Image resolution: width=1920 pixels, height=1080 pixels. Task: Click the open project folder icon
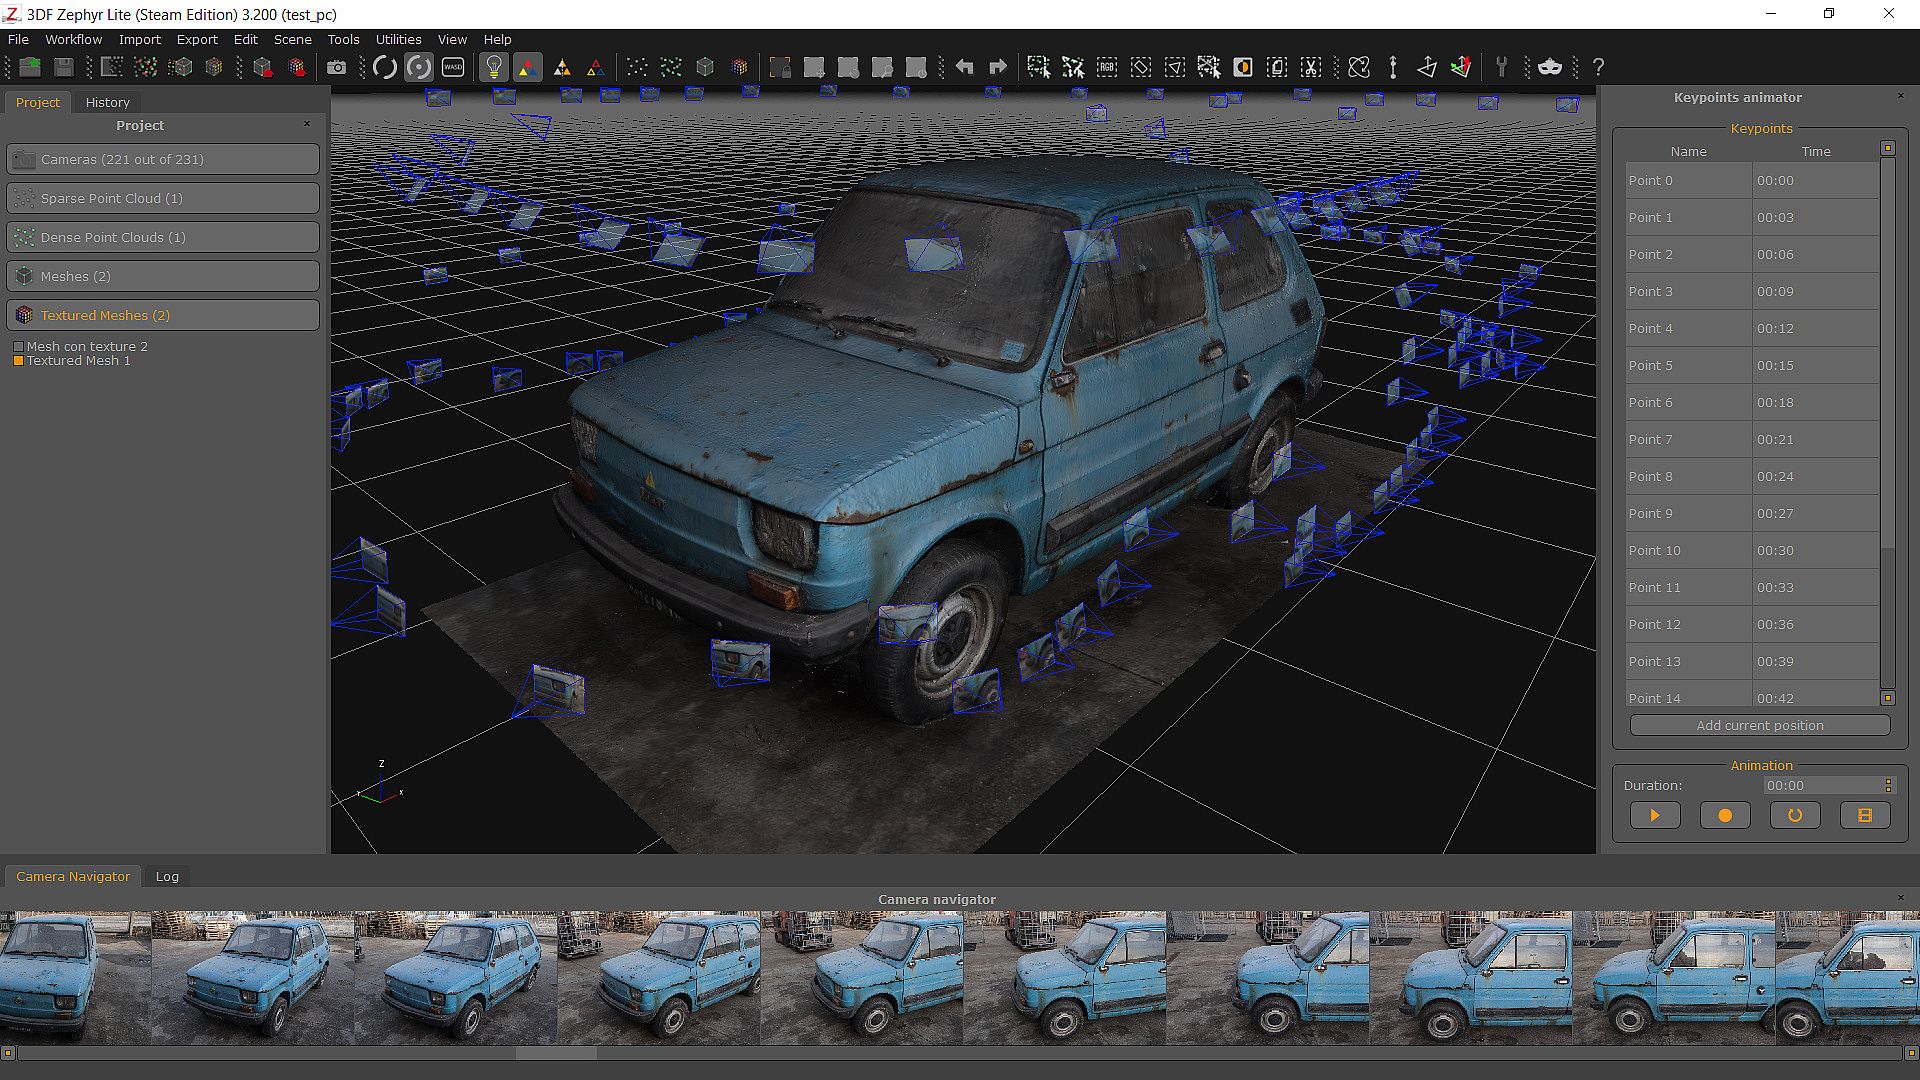pos(30,67)
